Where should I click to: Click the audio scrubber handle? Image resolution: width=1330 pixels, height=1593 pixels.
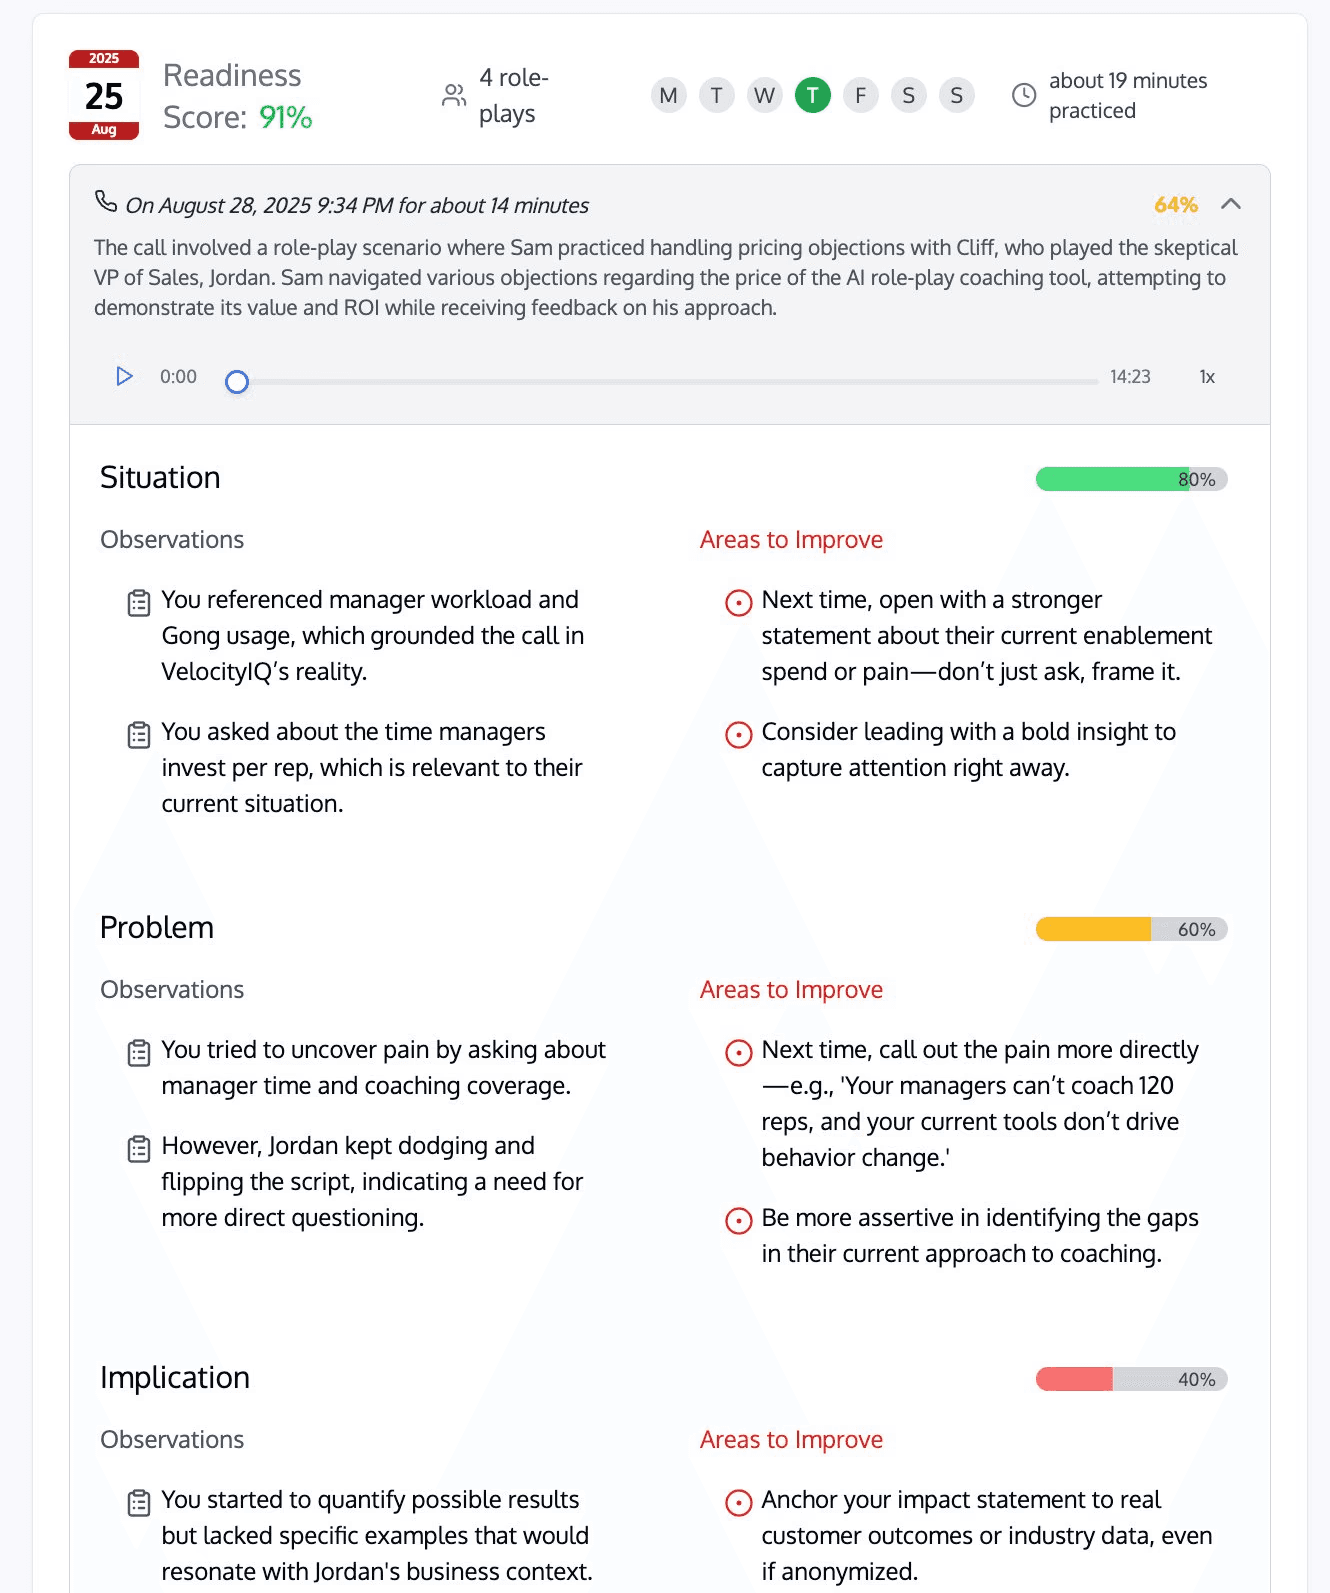(x=237, y=382)
